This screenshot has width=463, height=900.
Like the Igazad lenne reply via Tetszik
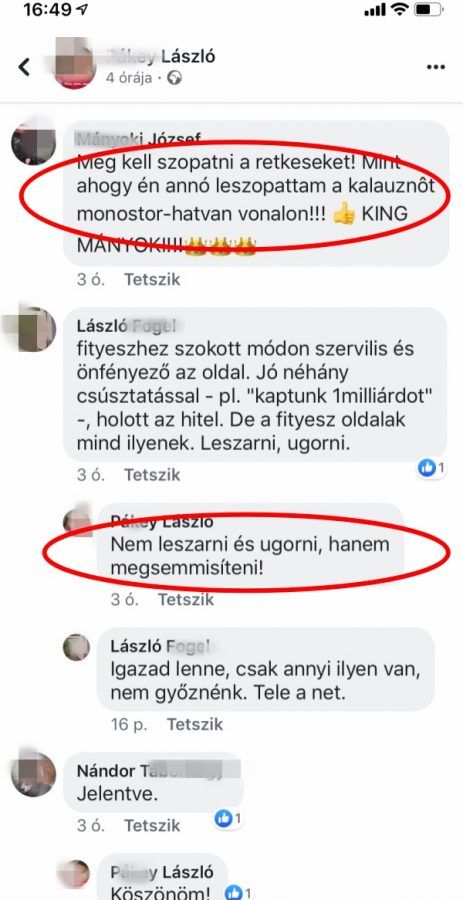[195, 724]
